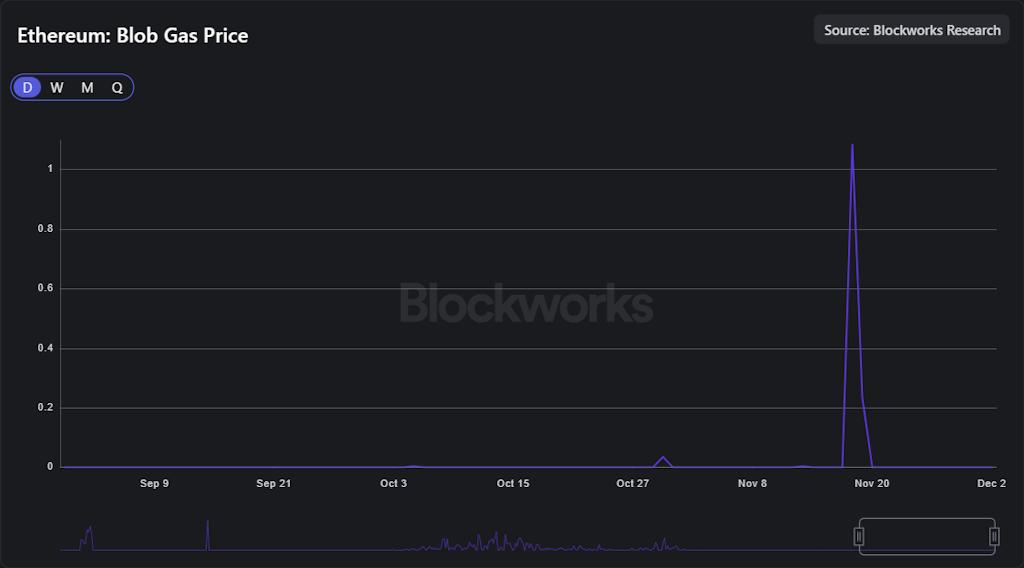Click the peak of the November spike
Viewport: 1024px width, 568px height.
852,146
